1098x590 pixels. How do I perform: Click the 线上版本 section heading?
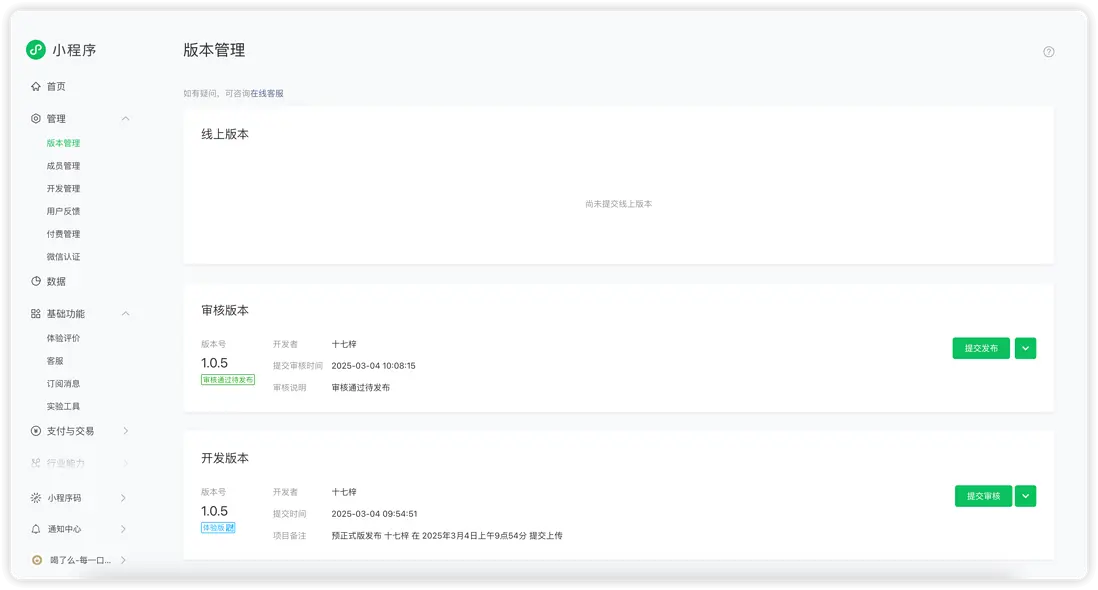225,134
